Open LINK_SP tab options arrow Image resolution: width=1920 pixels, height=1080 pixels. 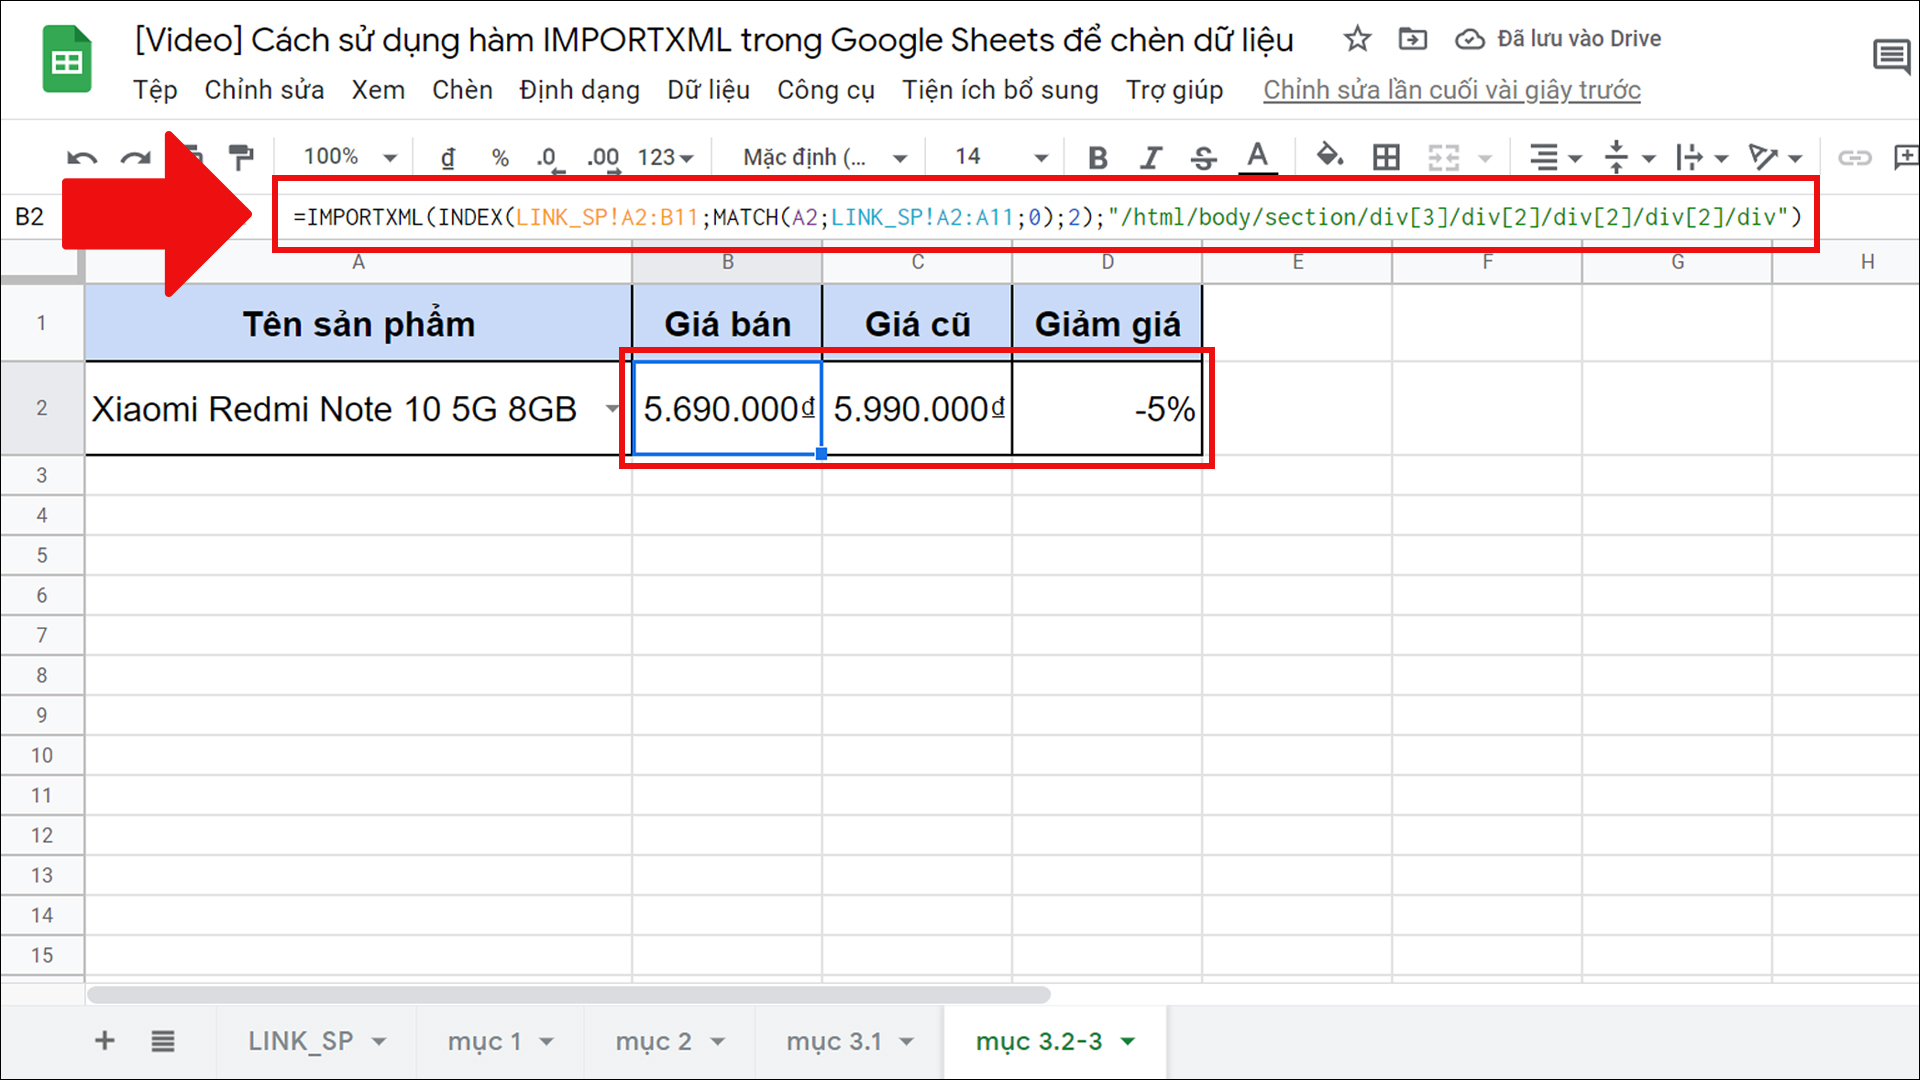(379, 1042)
